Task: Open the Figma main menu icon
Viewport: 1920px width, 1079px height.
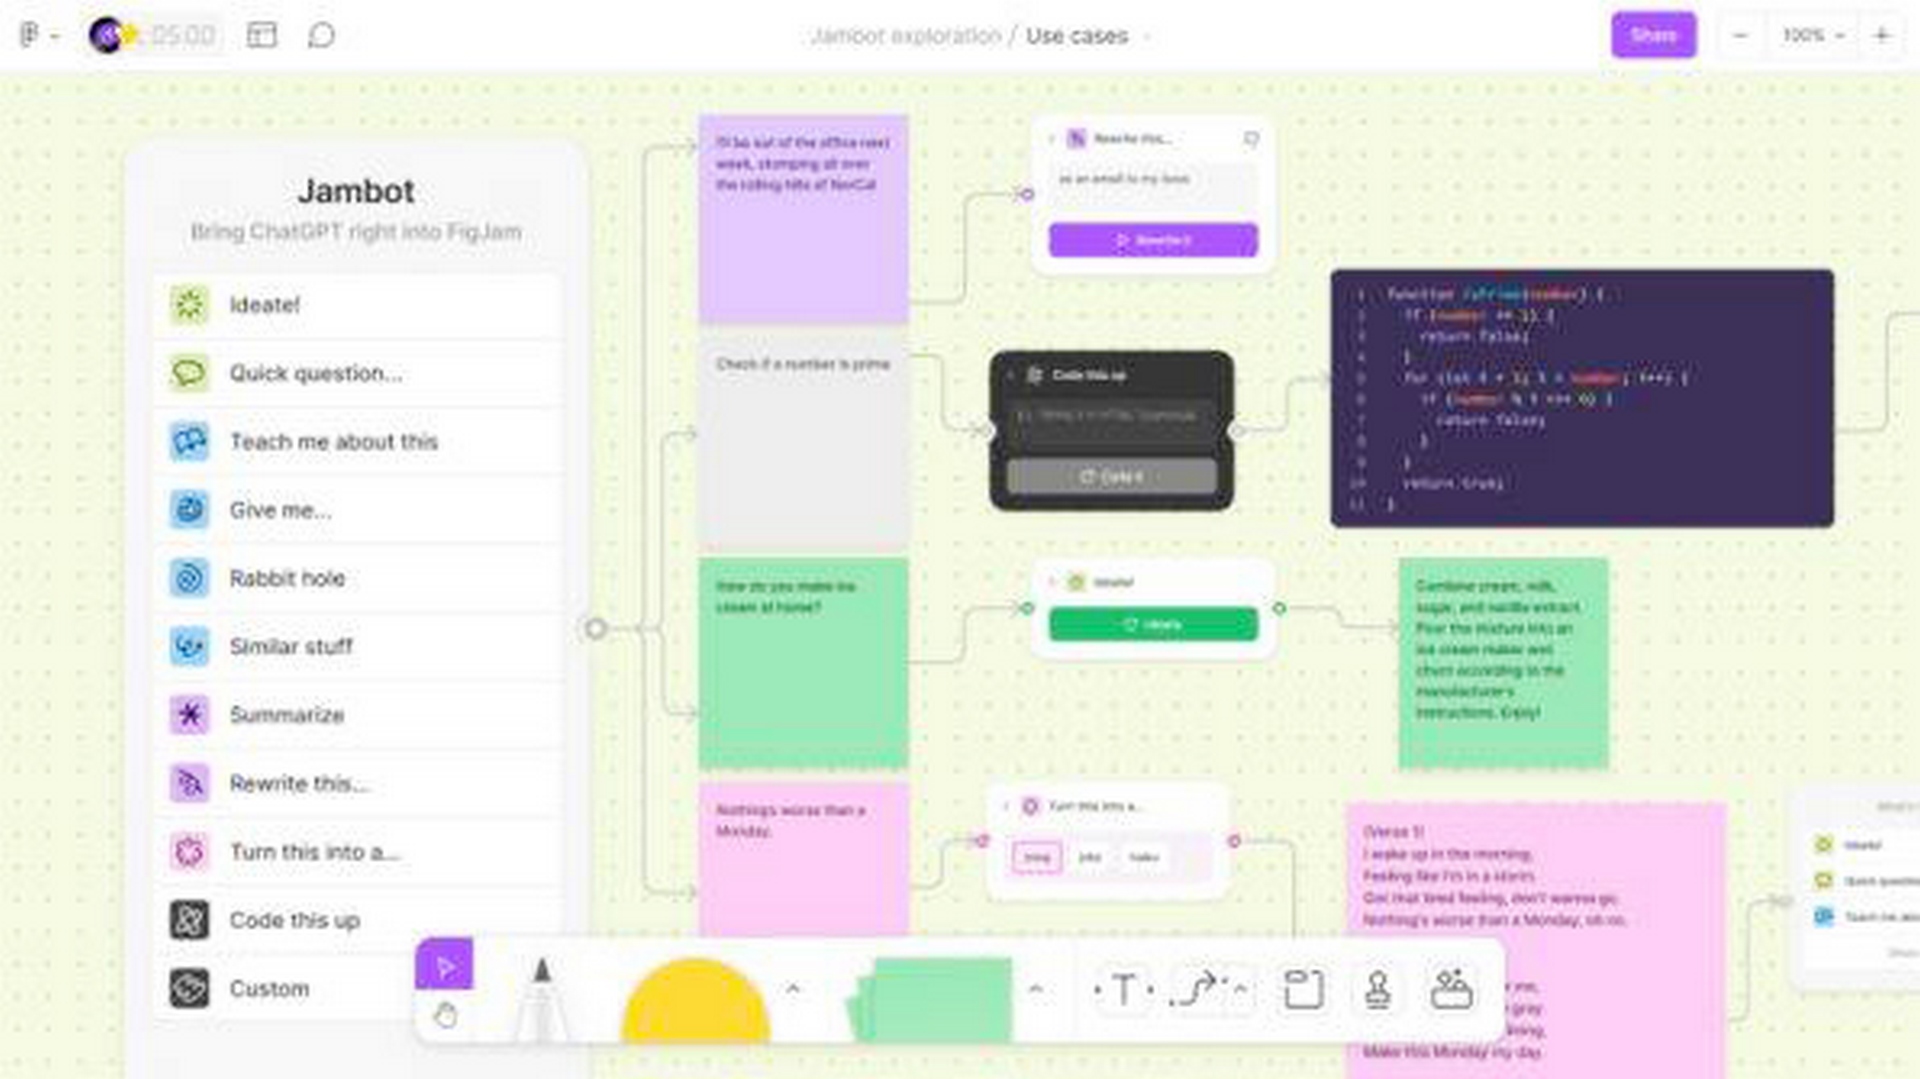Action: click(30, 36)
